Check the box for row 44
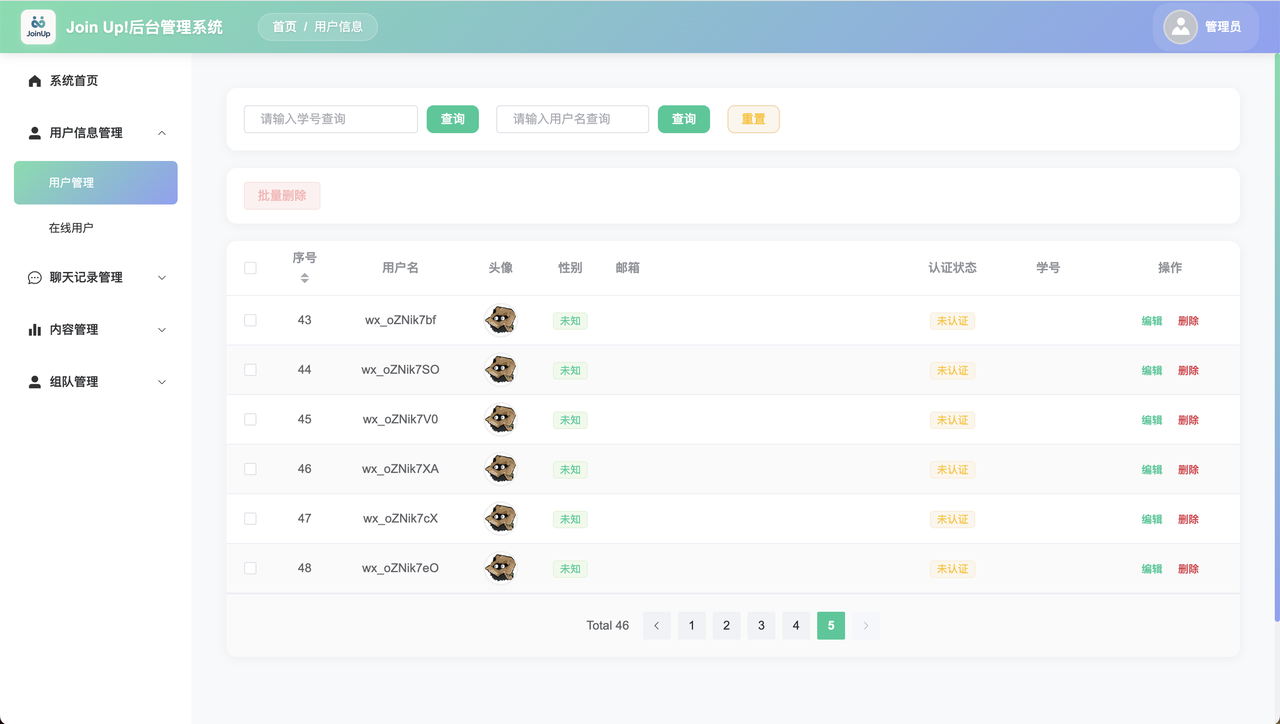 (250, 370)
